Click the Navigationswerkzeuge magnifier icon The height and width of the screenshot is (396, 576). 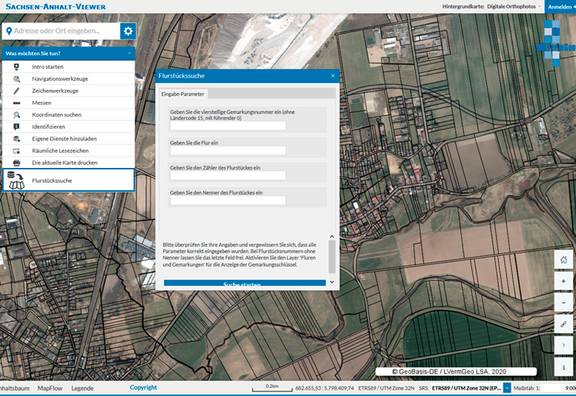17,79
